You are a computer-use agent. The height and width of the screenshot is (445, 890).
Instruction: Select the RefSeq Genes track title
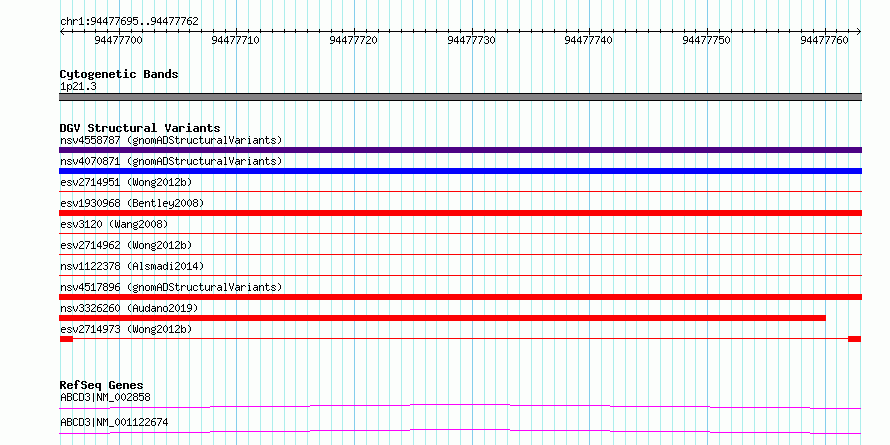click(x=101, y=385)
